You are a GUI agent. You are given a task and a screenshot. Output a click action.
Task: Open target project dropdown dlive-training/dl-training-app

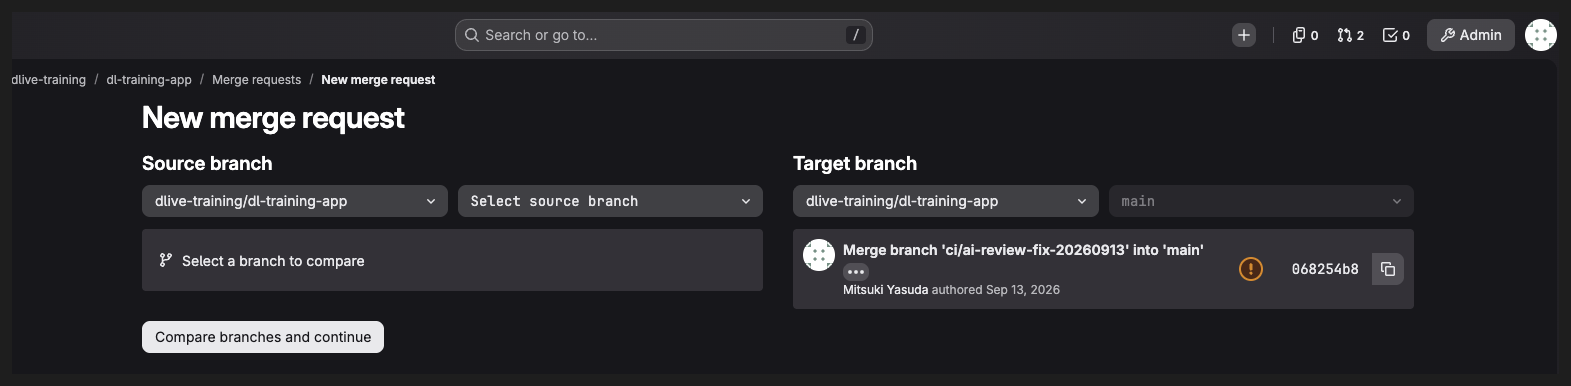(946, 201)
